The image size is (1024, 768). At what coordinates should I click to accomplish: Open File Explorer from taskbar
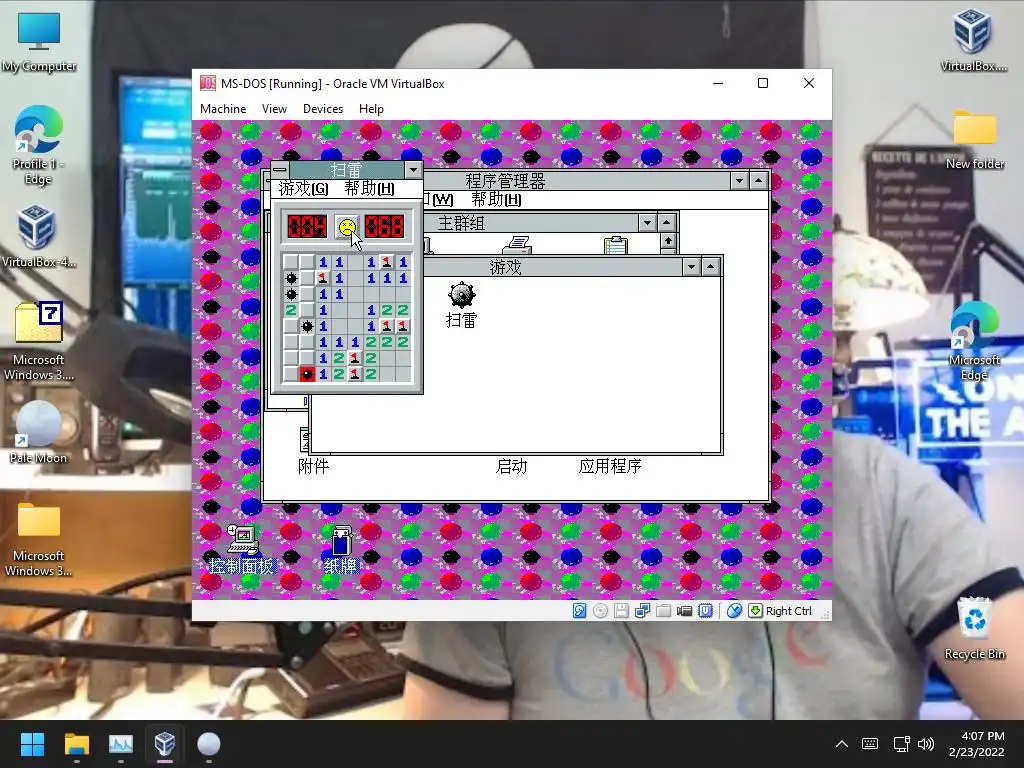76,744
